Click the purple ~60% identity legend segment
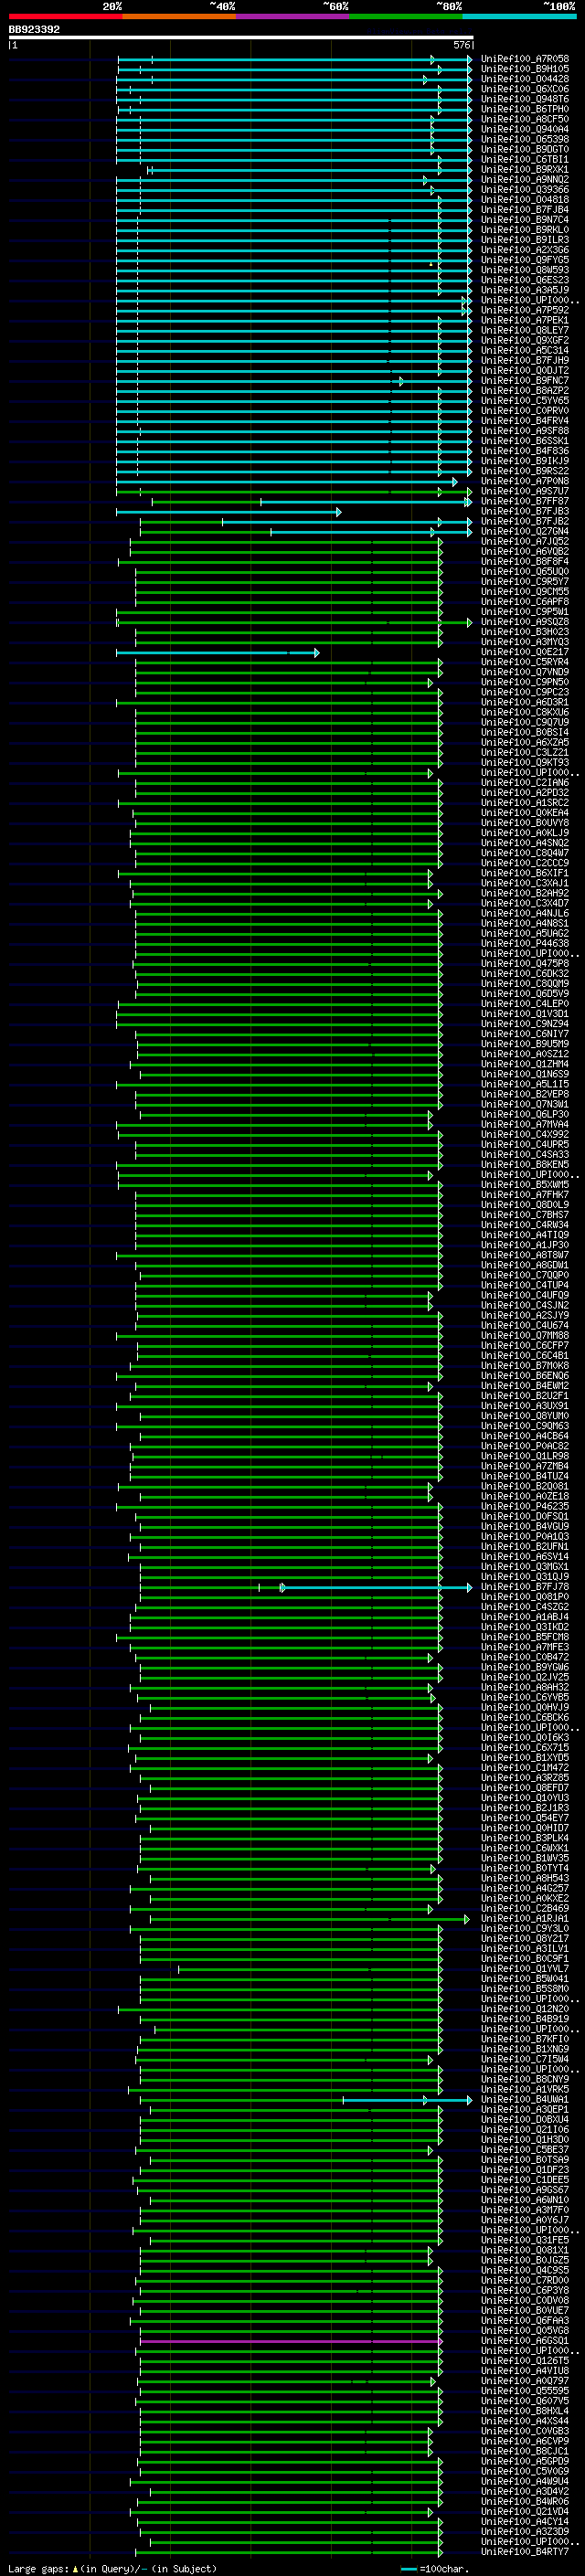The height and width of the screenshot is (2576, 585). tap(293, 16)
